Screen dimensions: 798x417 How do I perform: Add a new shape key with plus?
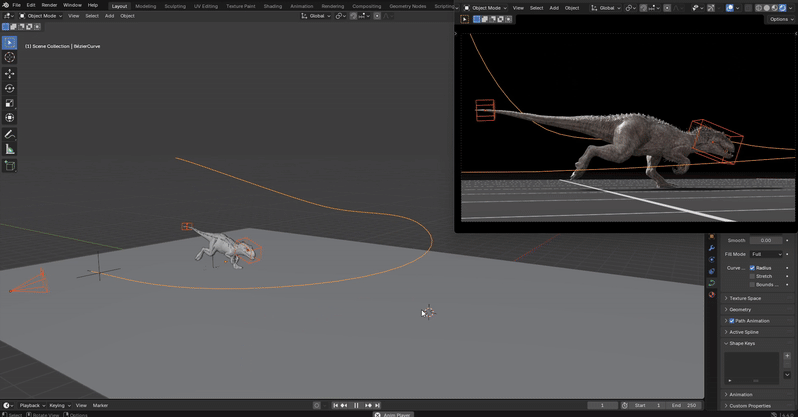pos(787,356)
